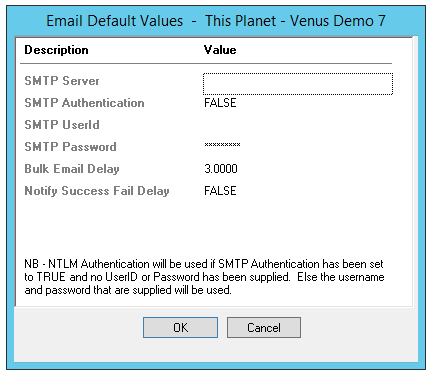Click the Cancel button
The width and height of the screenshot is (431, 376).
coord(264,327)
